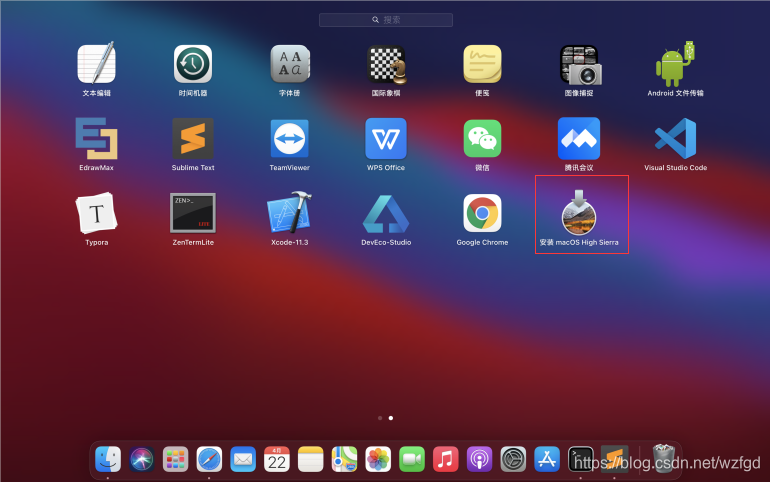Launch Typora editor
The height and width of the screenshot is (482, 770).
coord(96,213)
